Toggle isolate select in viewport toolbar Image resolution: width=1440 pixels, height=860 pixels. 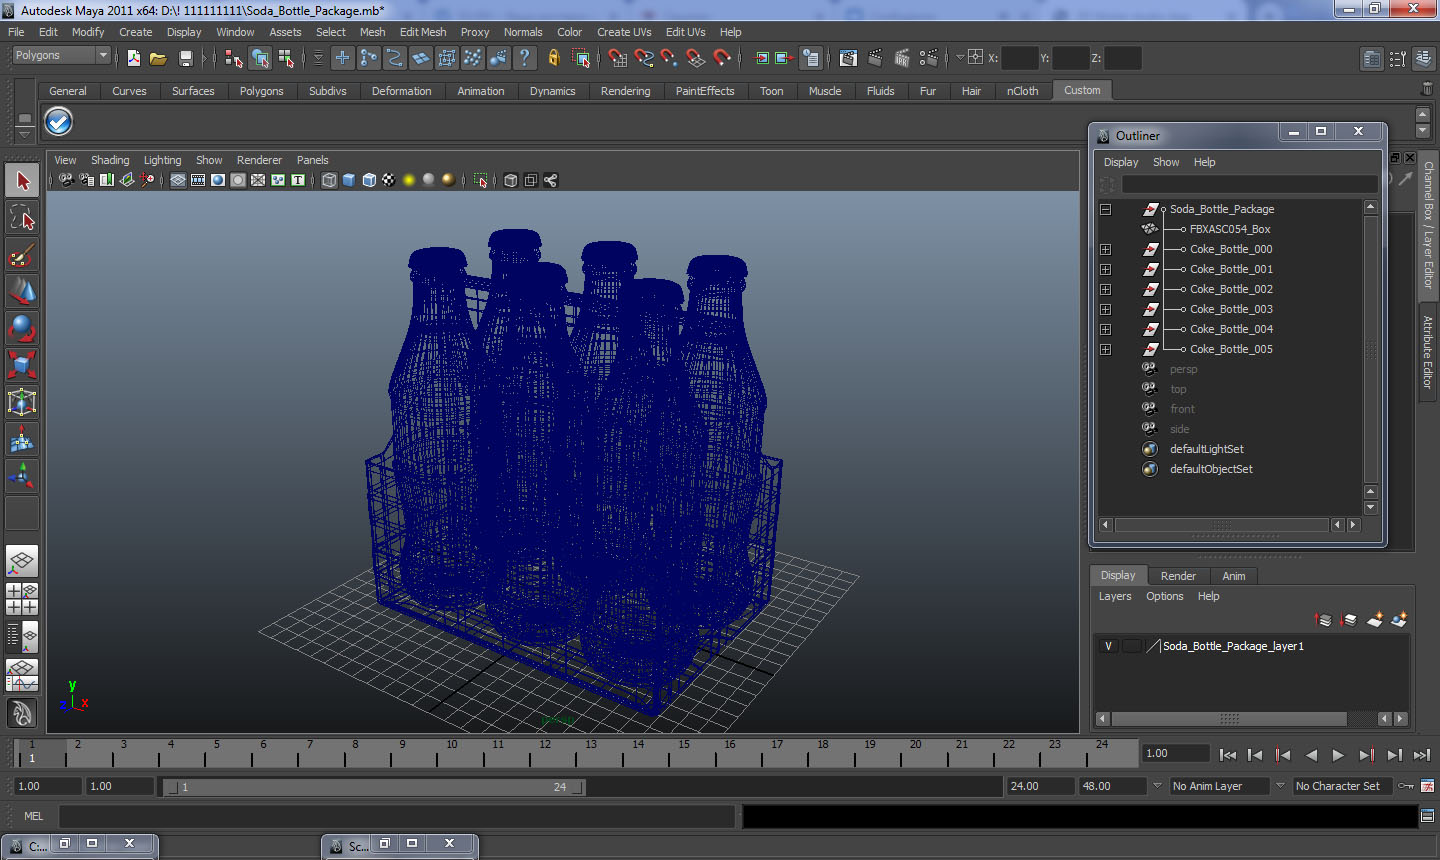pos(480,180)
